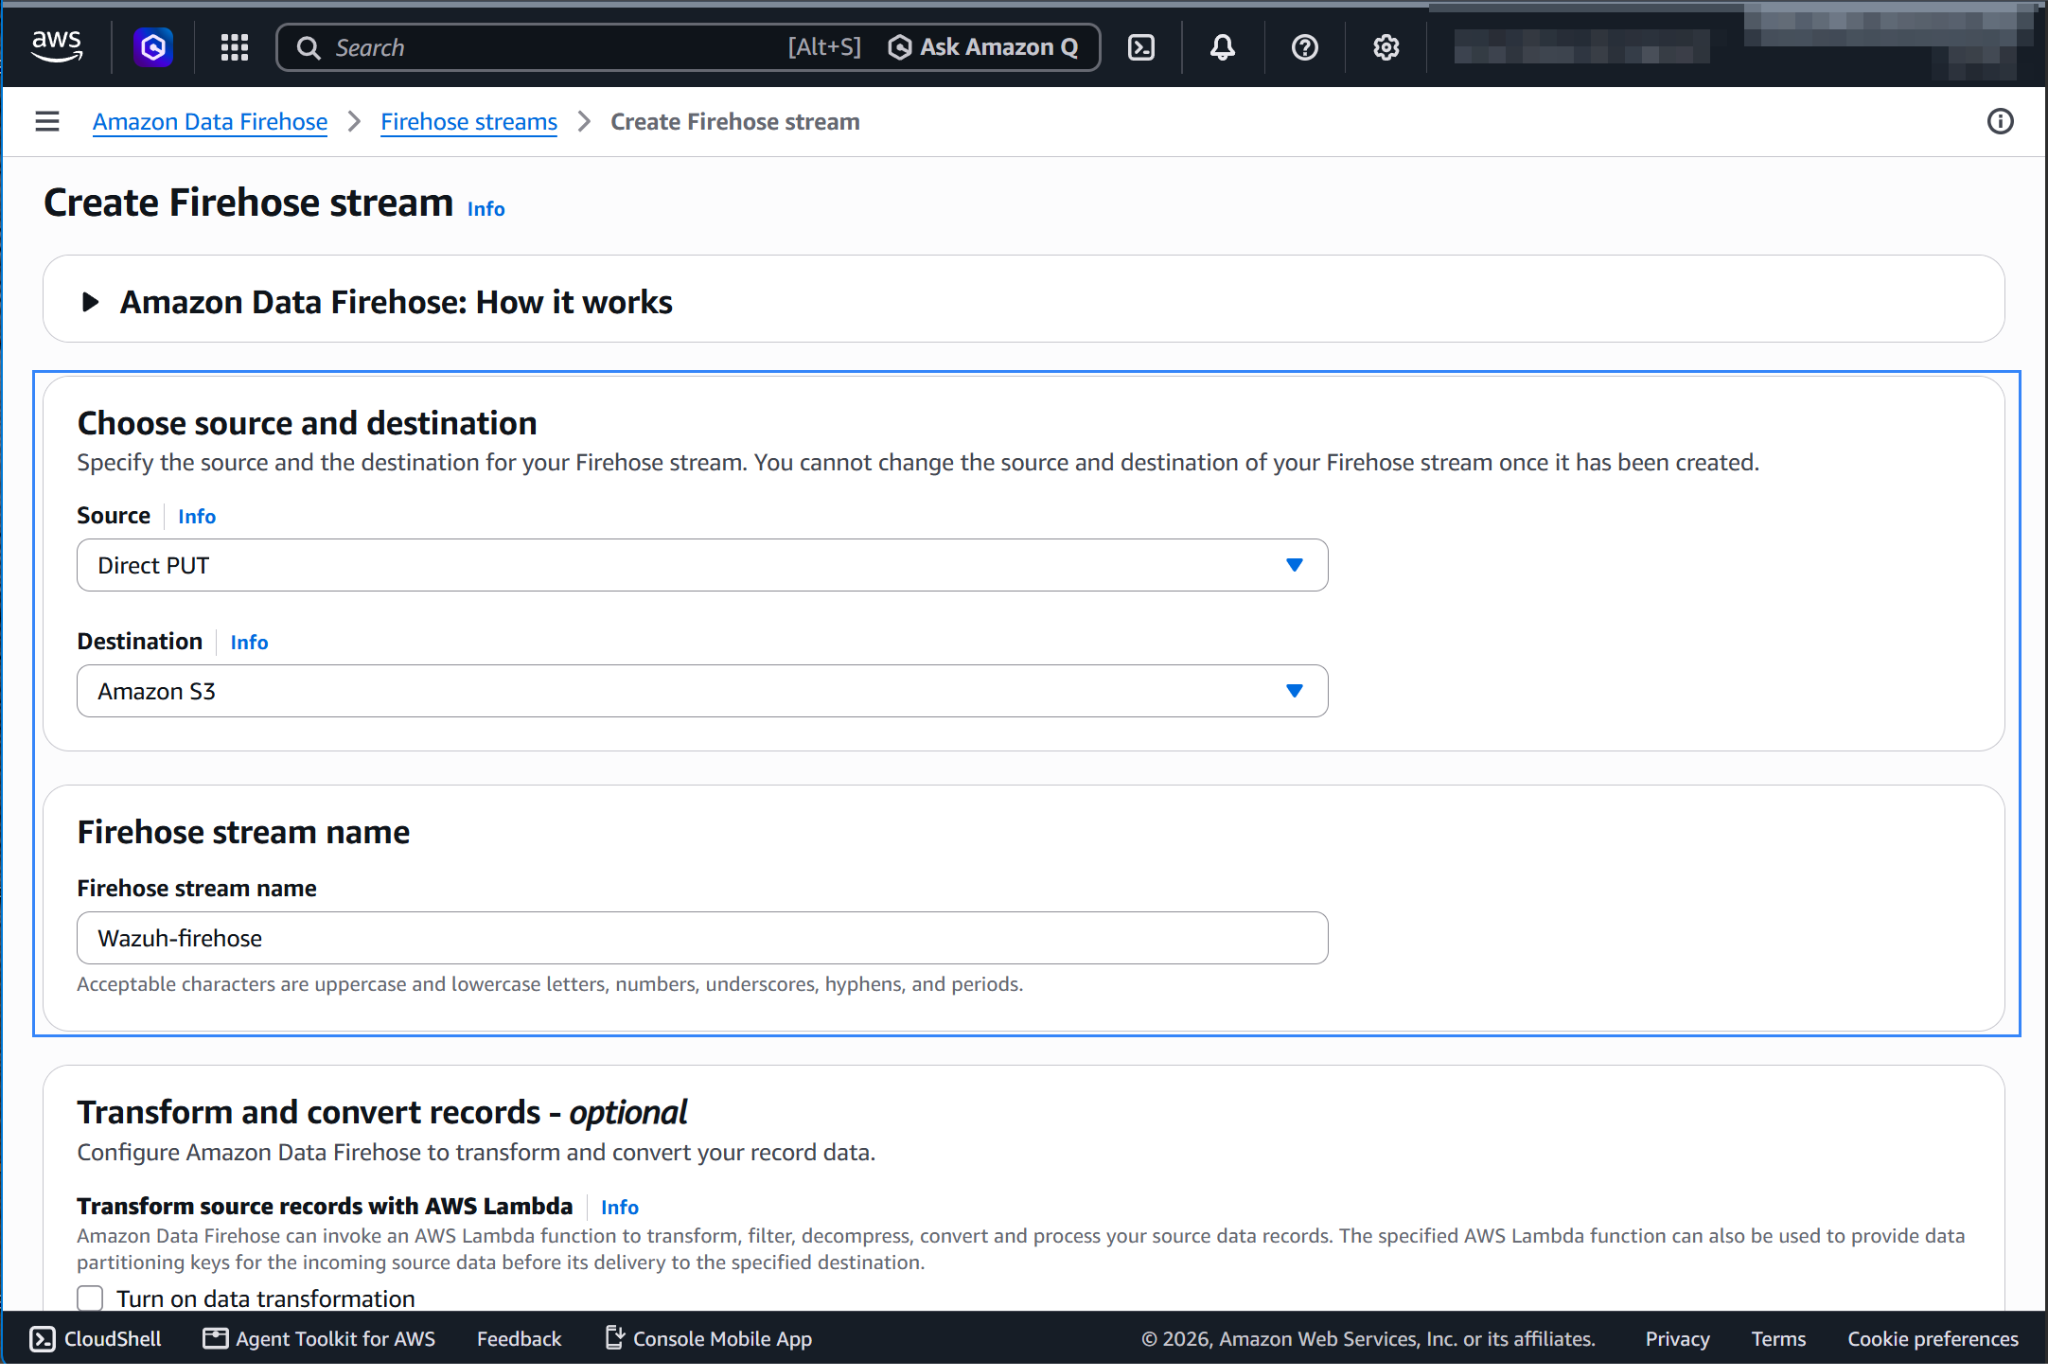Open the Terms footer link
Image resolution: width=2048 pixels, height=1364 pixels.
click(1778, 1338)
